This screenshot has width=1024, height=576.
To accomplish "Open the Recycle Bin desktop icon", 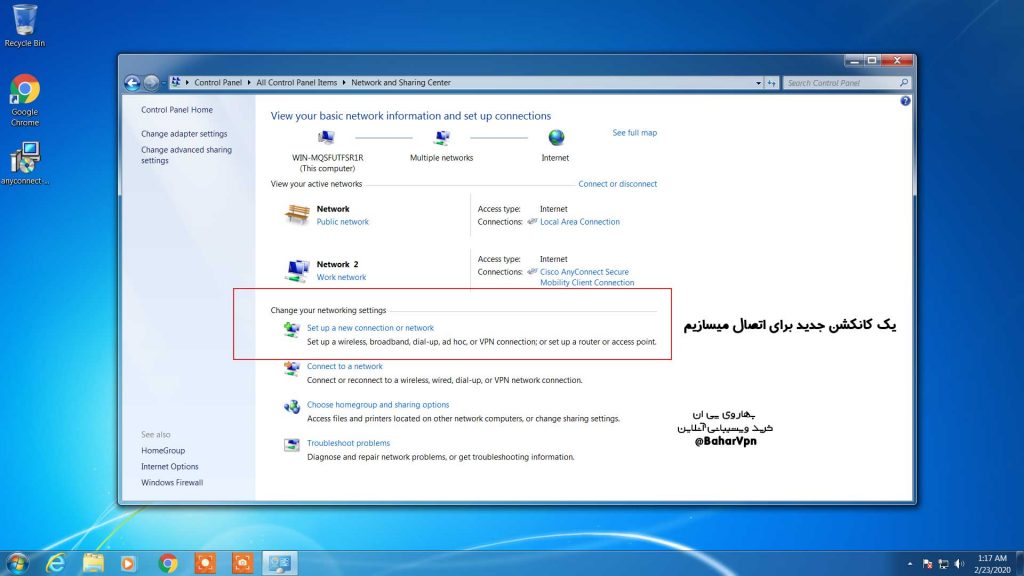I will click(24, 20).
